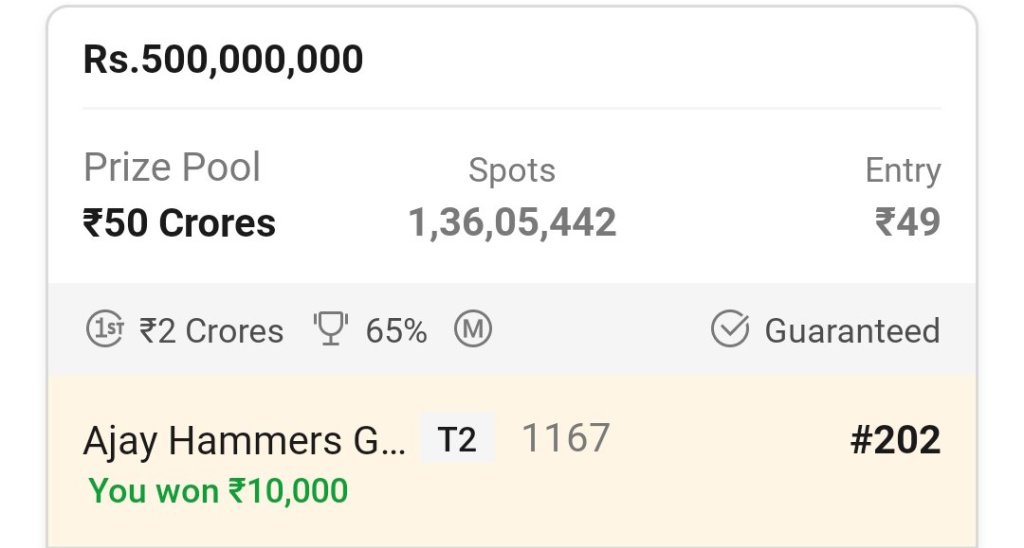Click the You won ₹10,000 message

(218, 491)
